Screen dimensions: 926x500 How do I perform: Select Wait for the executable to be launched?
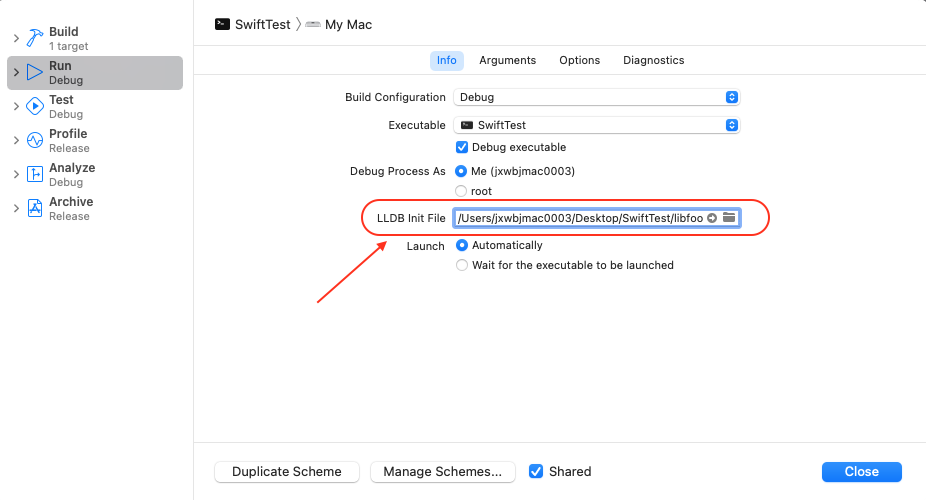(462, 265)
